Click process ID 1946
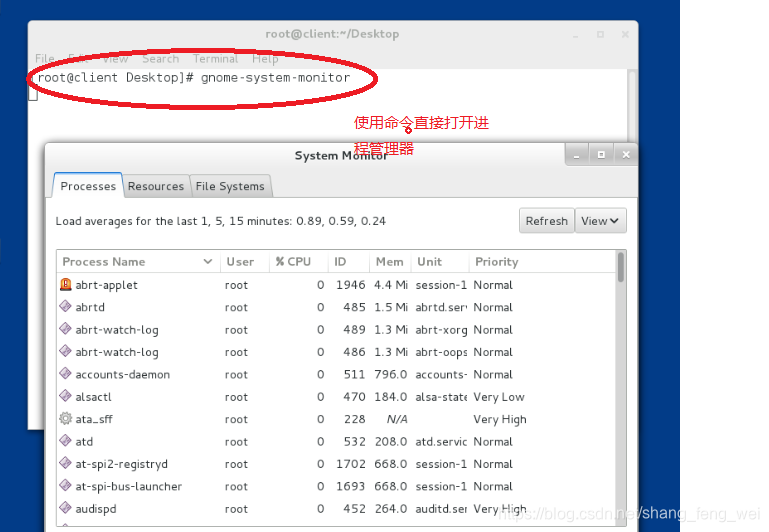The height and width of the screenshot is (532, 769). pos(350,285)
